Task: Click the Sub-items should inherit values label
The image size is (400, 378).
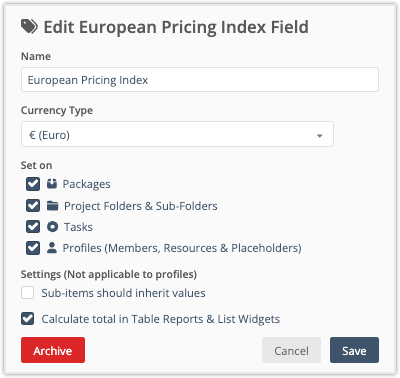Action: (x=123, y=293)
